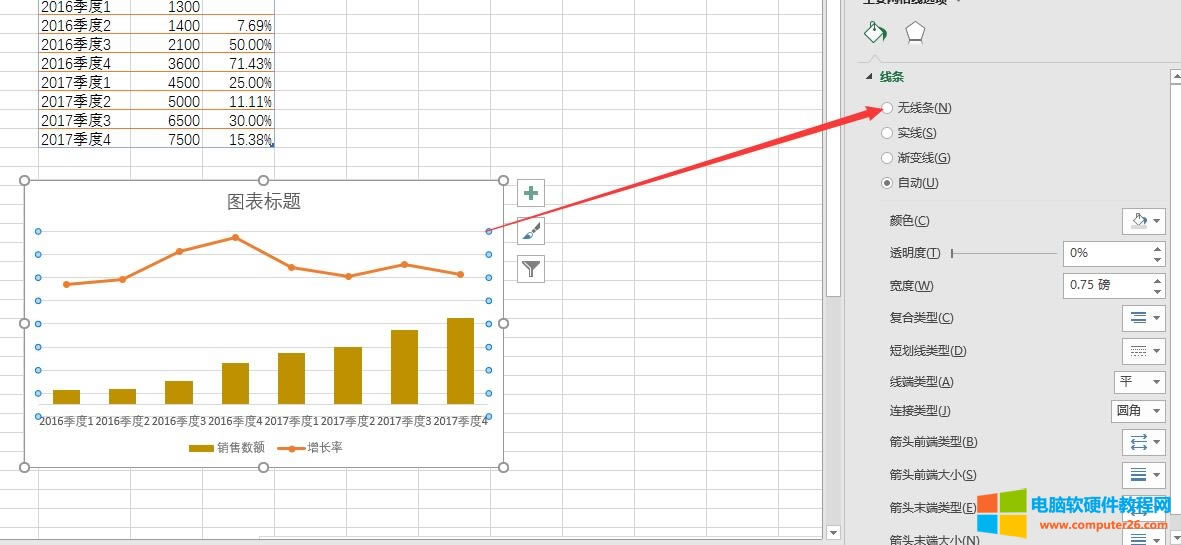Screen dimensions: 1181x545
Task: Decrease the 宽度 value with down arrow
Action: pos(1158,292)
